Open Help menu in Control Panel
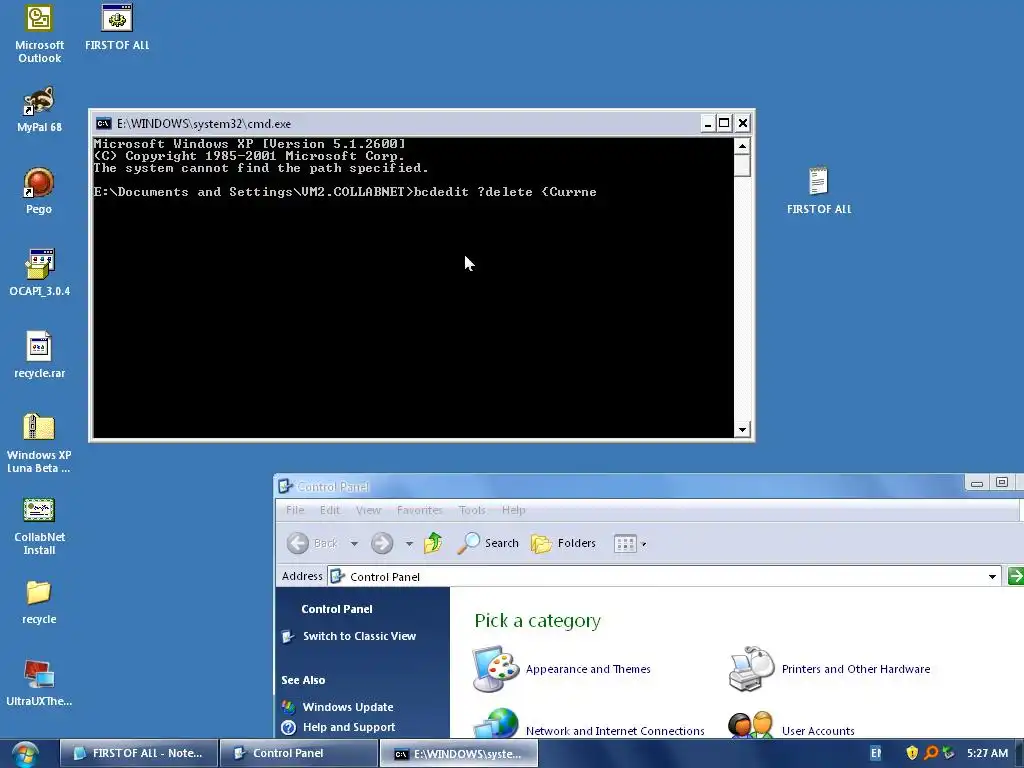The image size is (1024, 768). point(513,510)
